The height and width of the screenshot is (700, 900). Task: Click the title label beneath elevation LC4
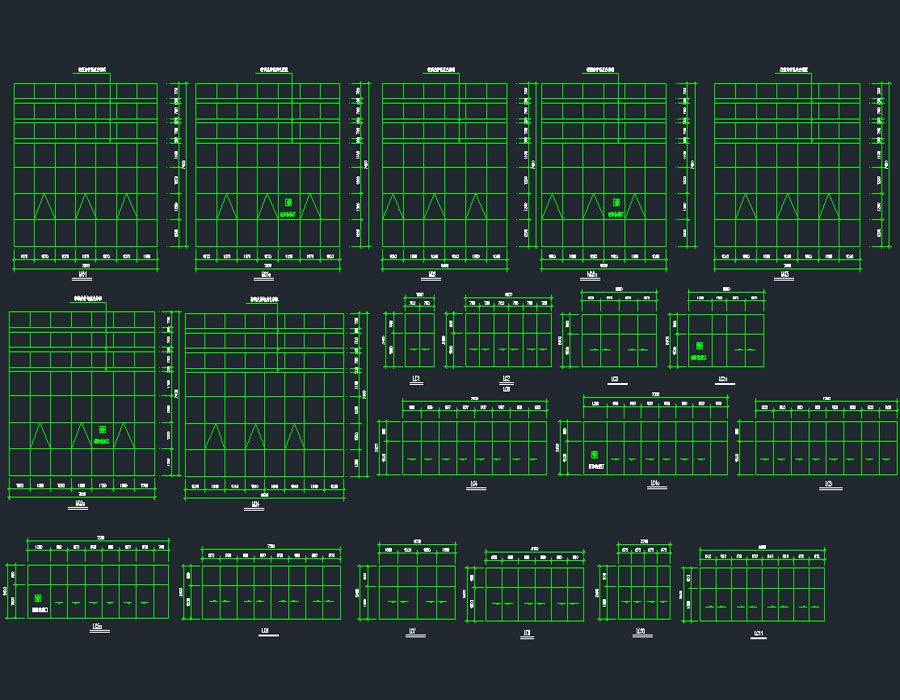[473, 485]
